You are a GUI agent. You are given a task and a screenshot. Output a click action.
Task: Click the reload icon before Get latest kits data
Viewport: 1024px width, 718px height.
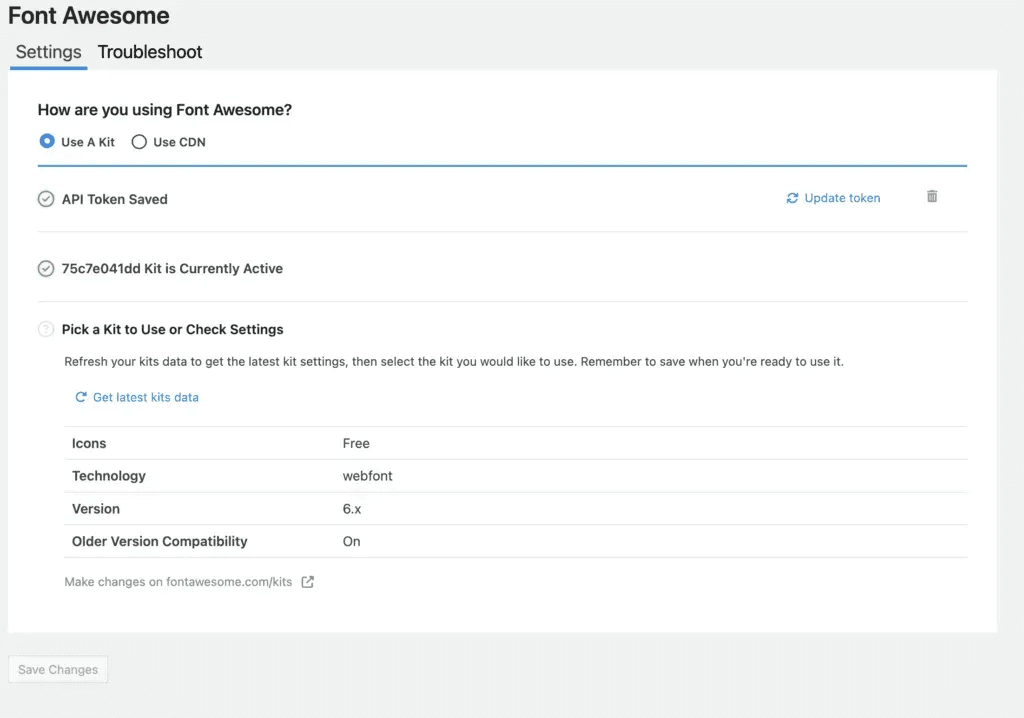(81, 397)
